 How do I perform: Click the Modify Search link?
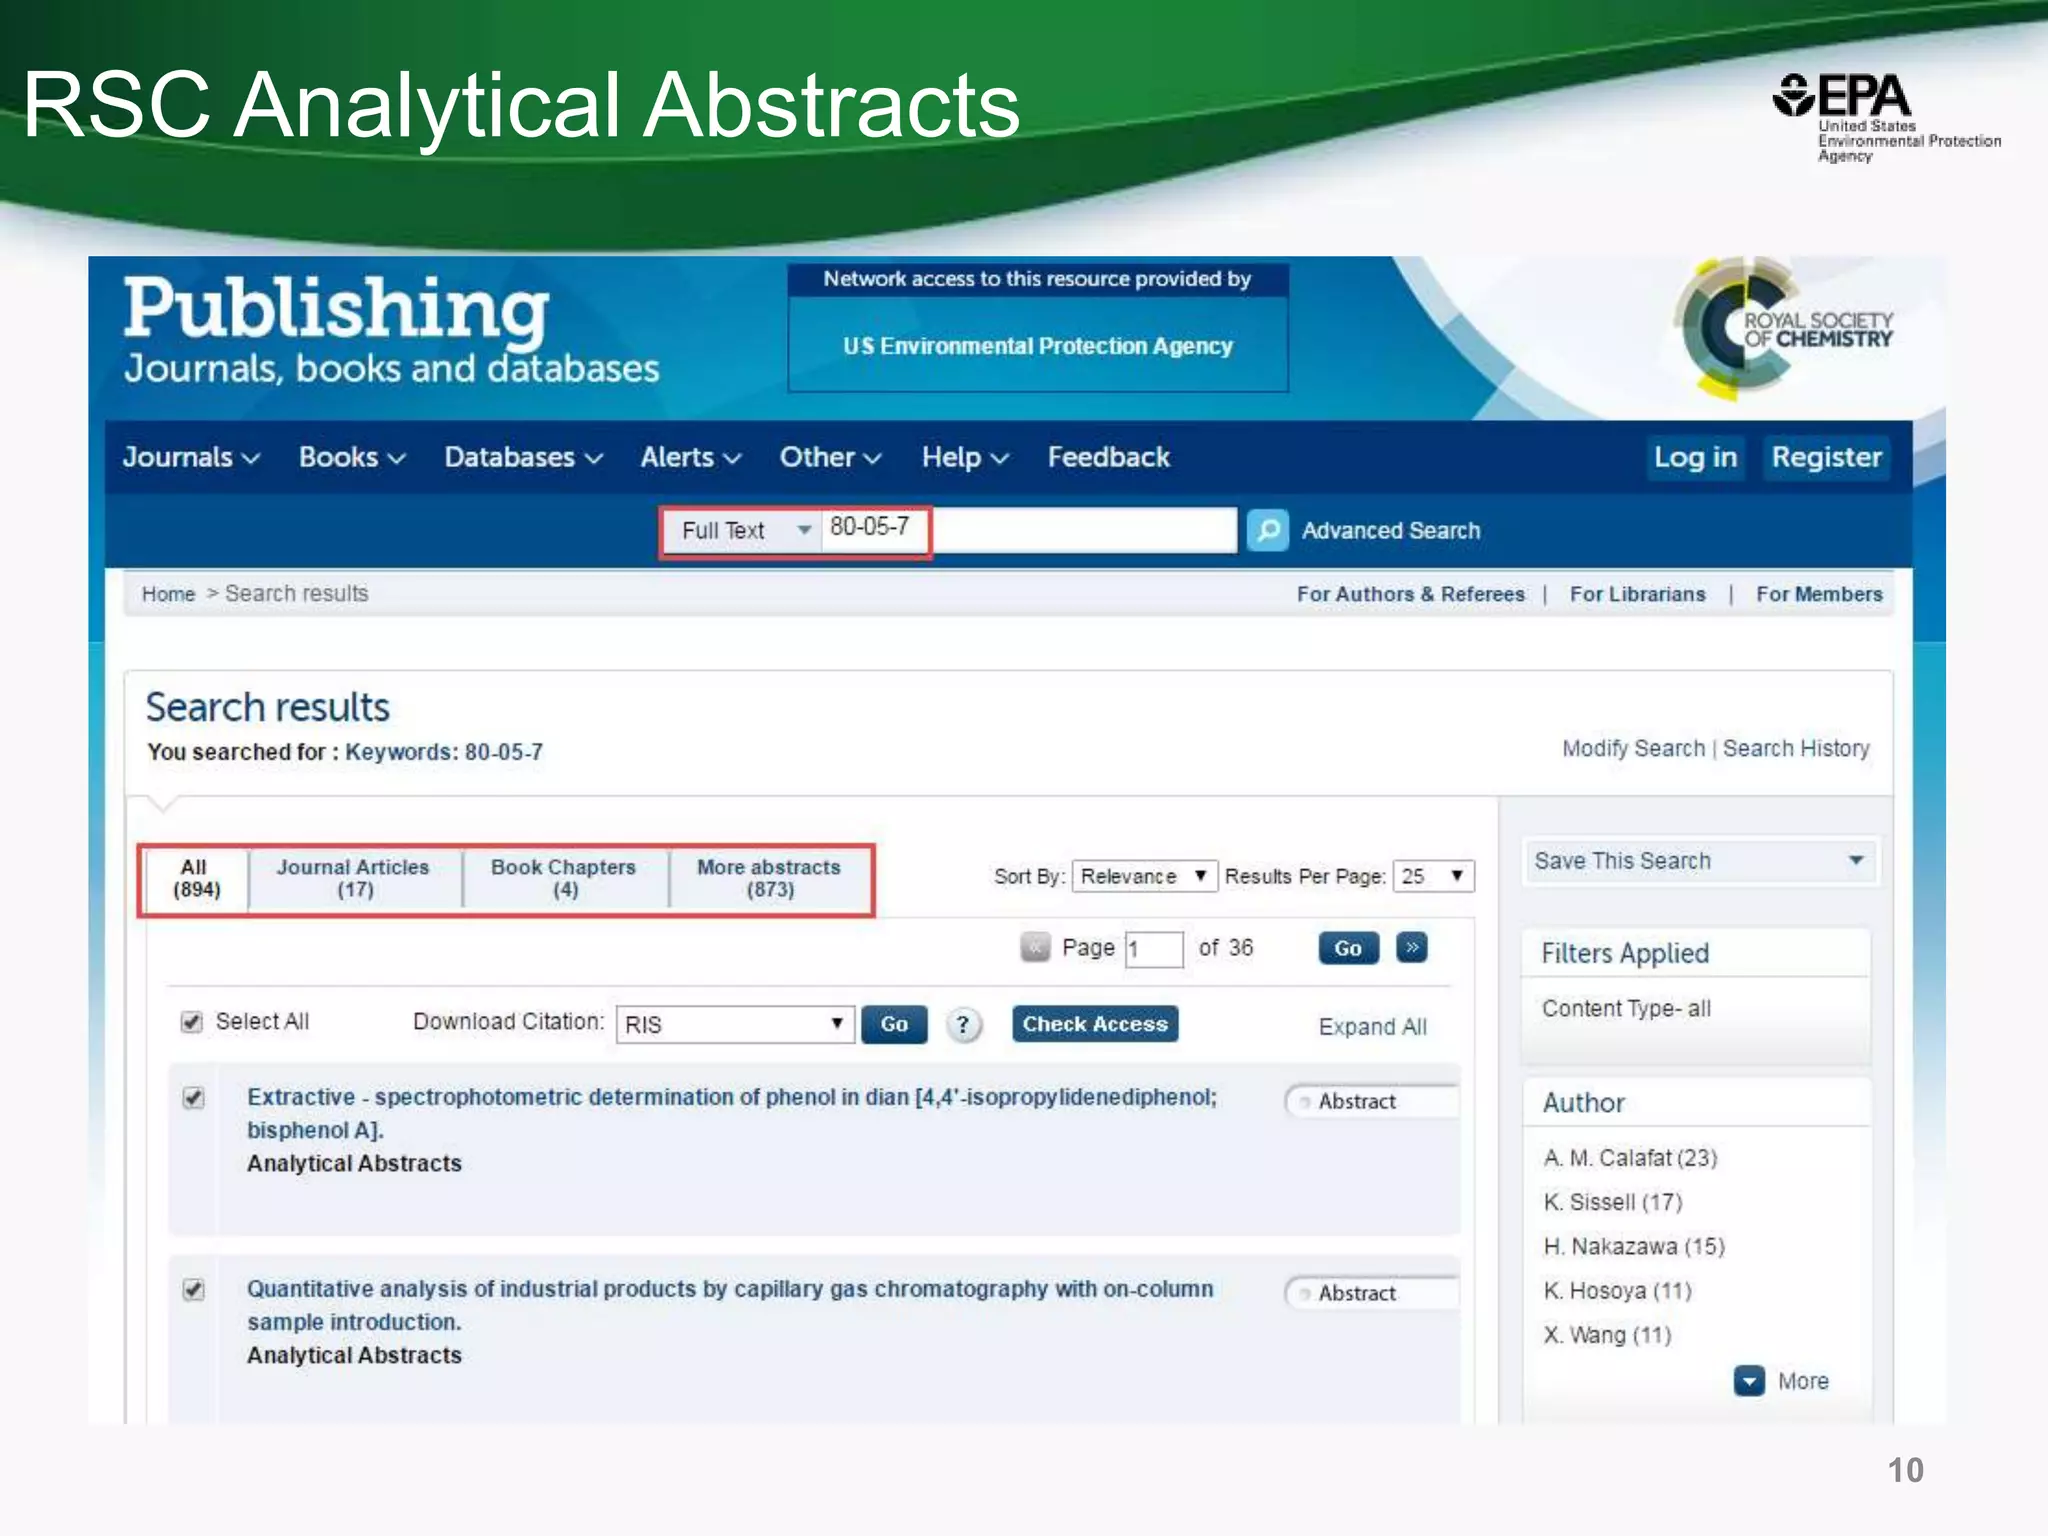point(1633,748)
